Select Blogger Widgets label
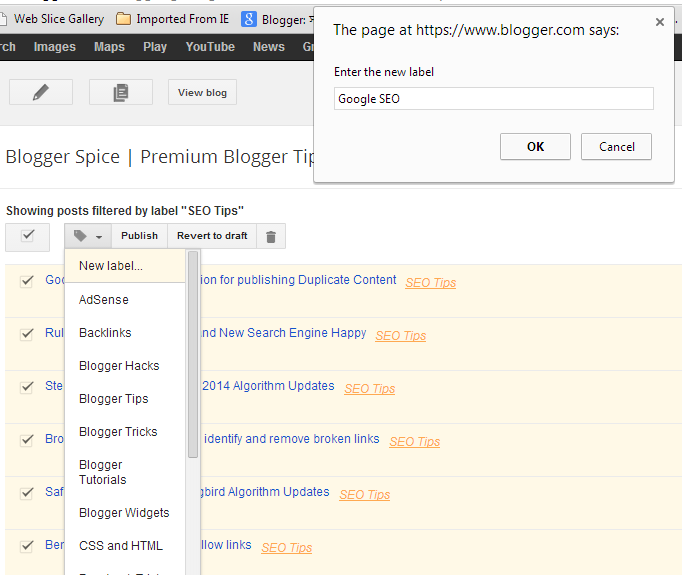 click(x=125, y=513)
